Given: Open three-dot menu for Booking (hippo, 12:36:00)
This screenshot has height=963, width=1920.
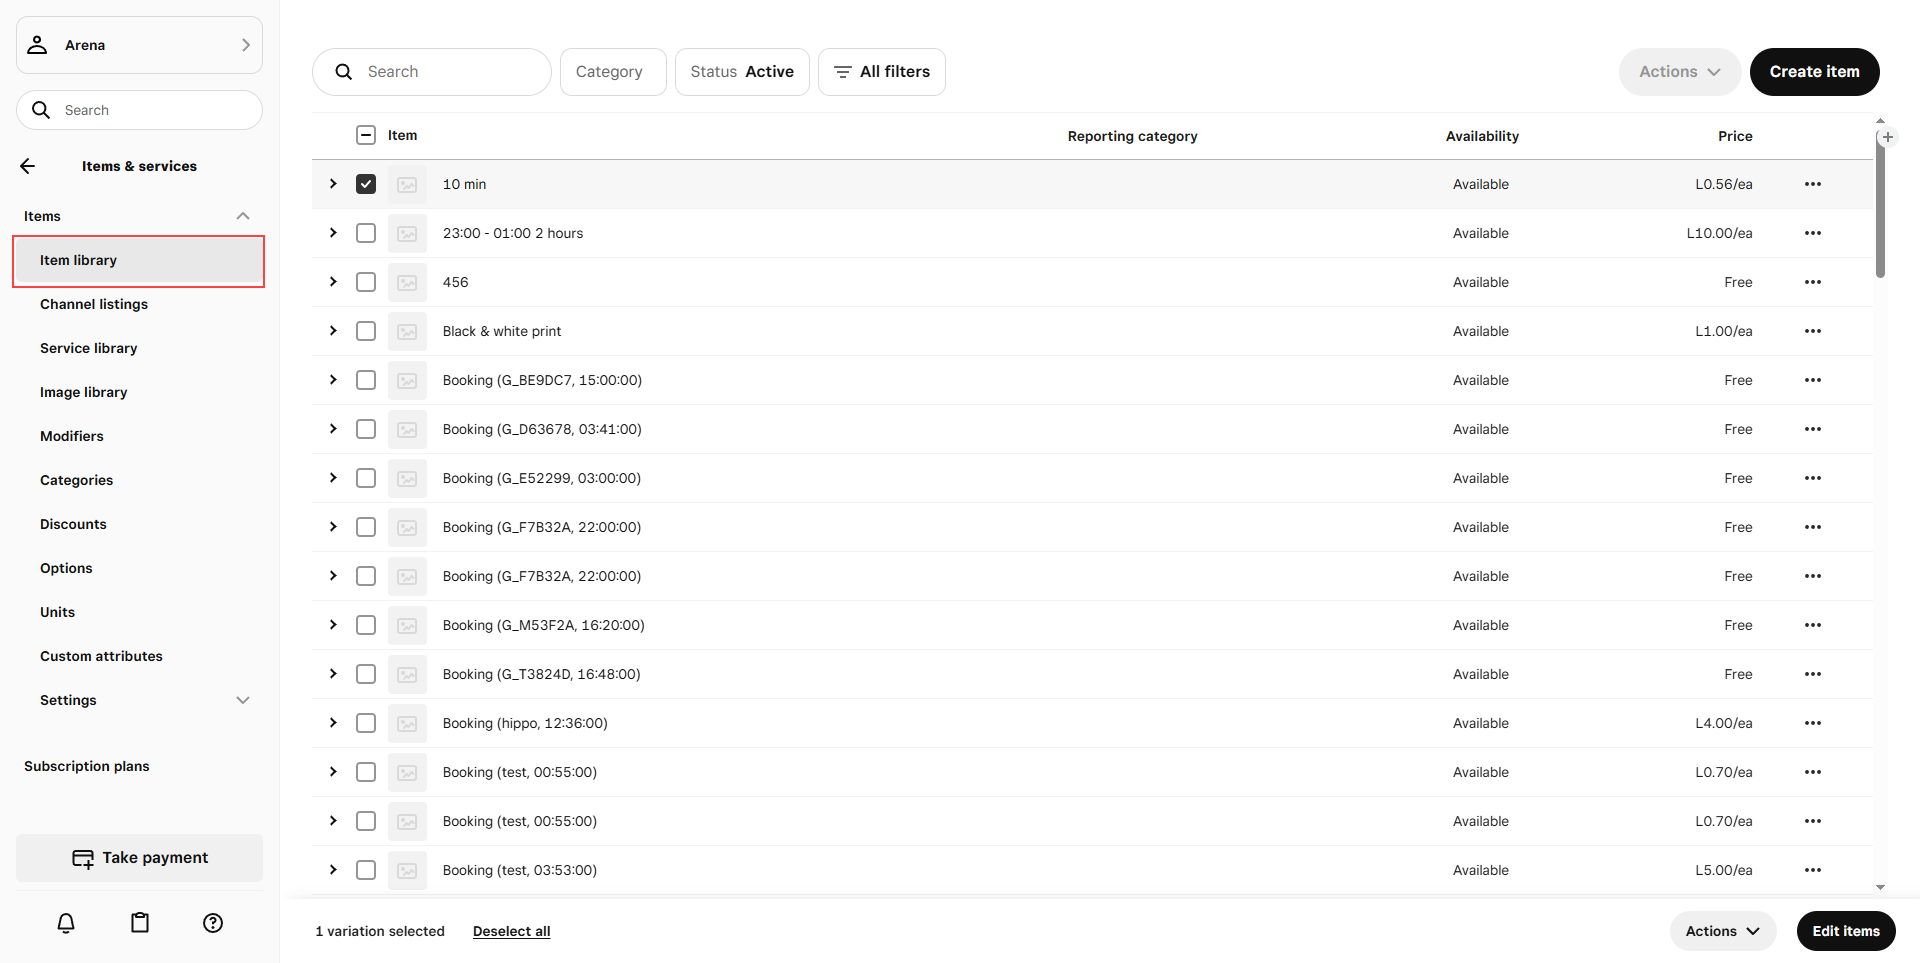Looking at the screenshot, I should pyautogui.click(x=1812, y=723).
